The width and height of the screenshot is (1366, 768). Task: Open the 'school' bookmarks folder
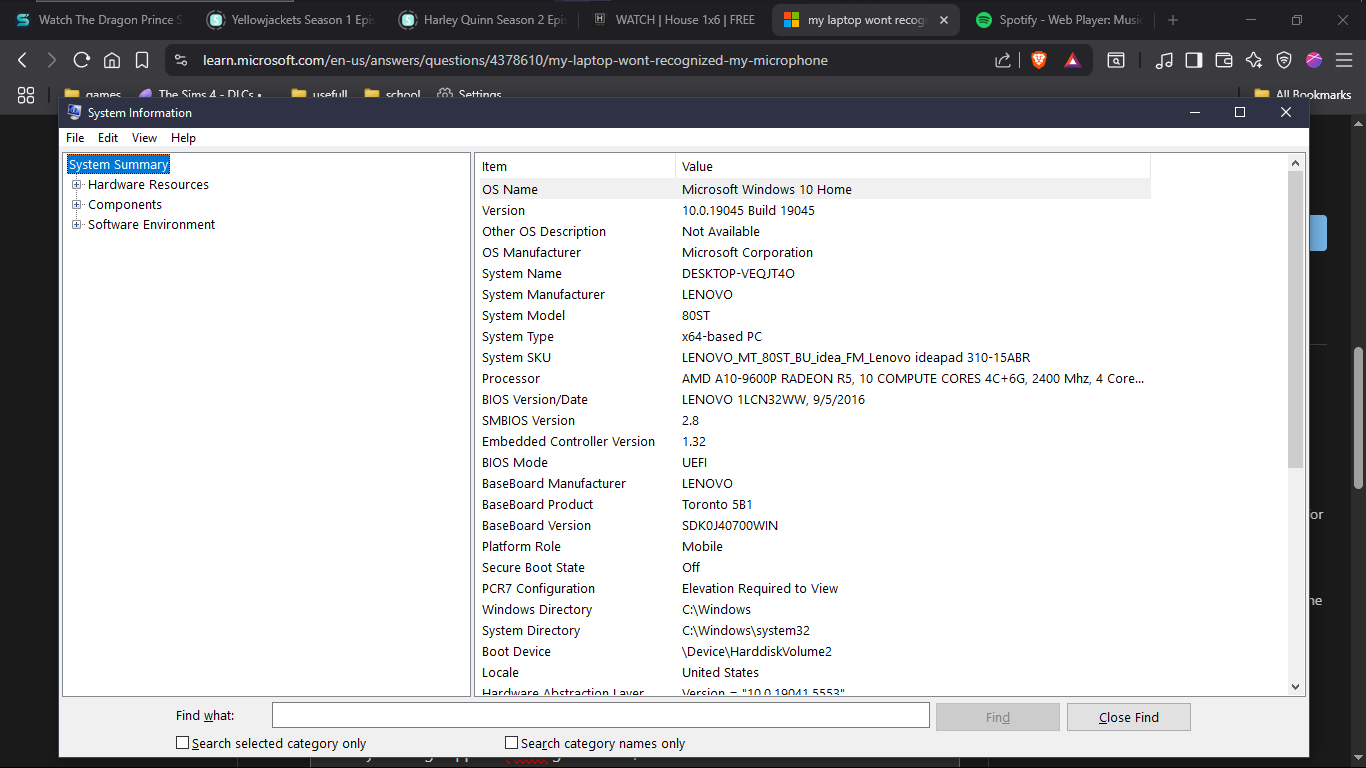point(392,95)
